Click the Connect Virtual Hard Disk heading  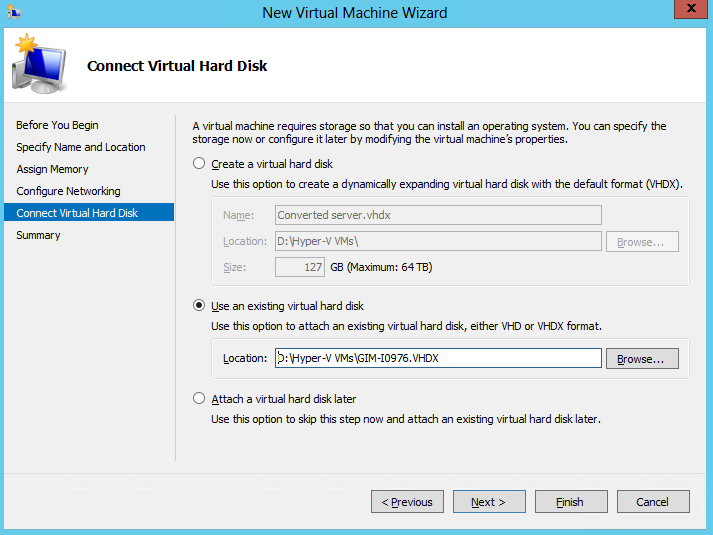coord(177,66)
